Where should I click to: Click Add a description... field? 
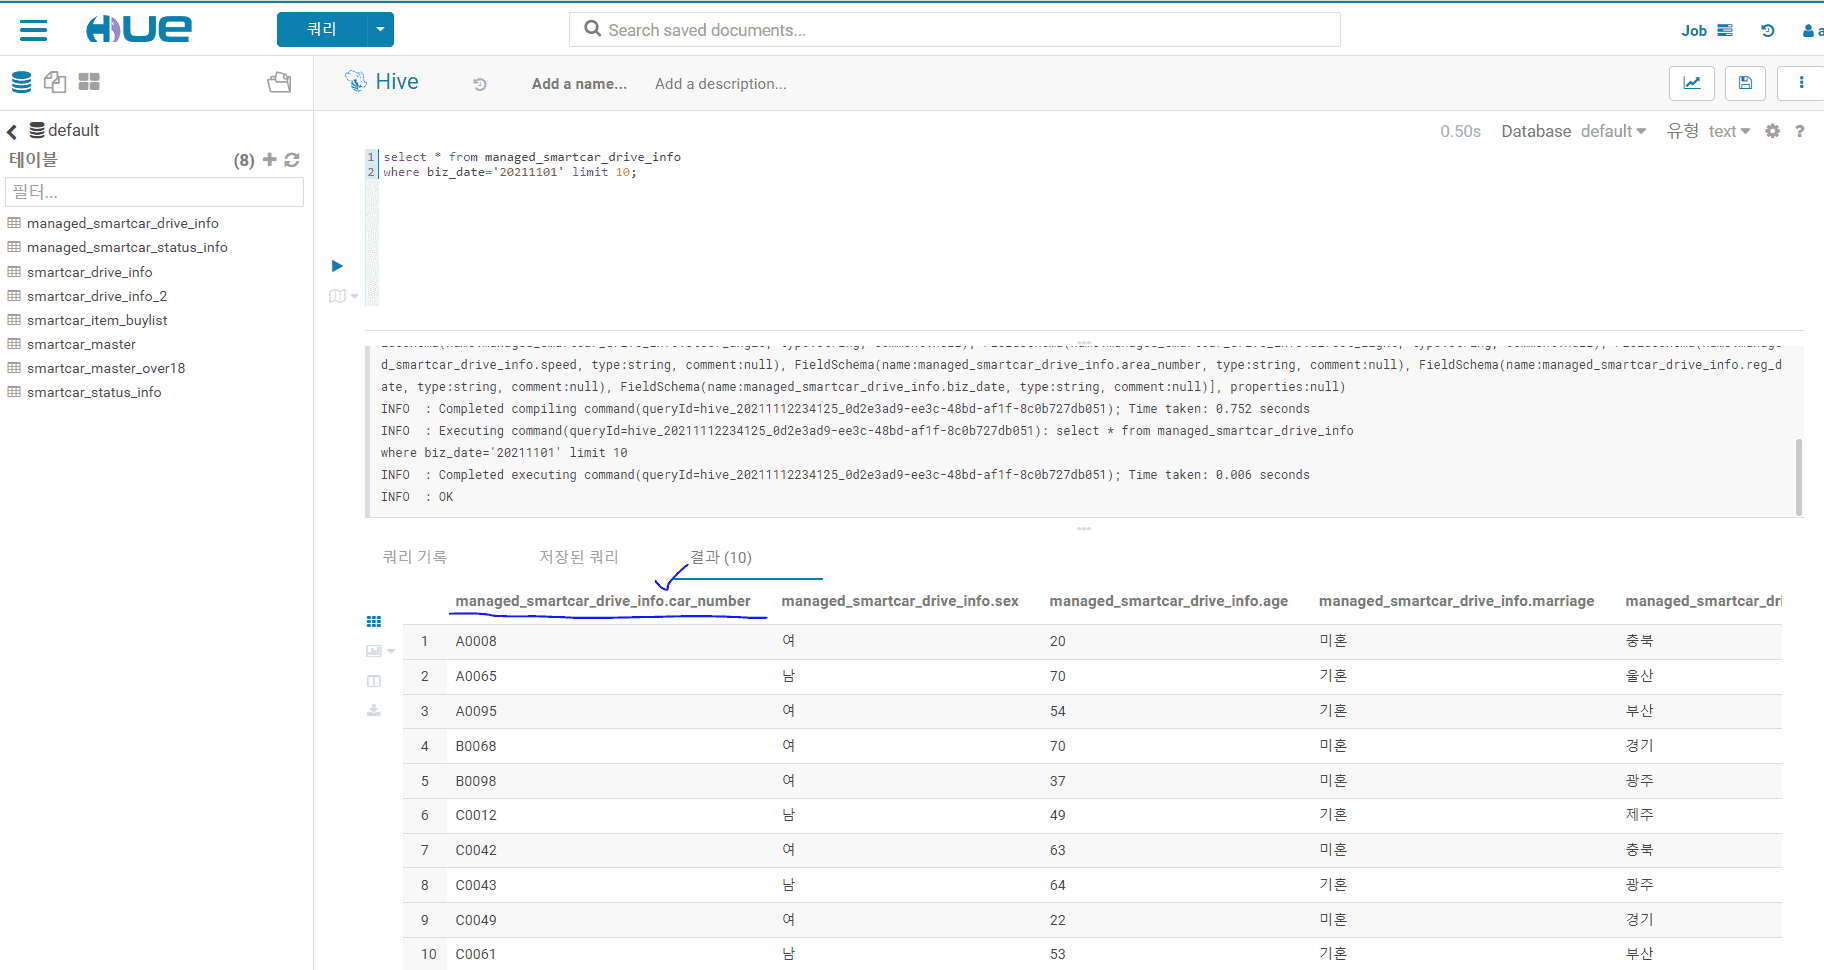pyautogui.click(x=721, y=84)
